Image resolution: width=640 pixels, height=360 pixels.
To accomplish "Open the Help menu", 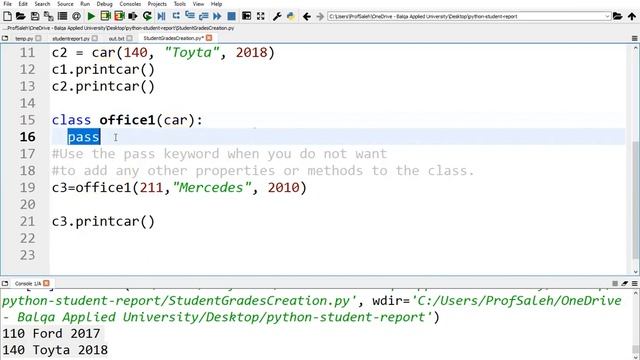I will (216, 4).
